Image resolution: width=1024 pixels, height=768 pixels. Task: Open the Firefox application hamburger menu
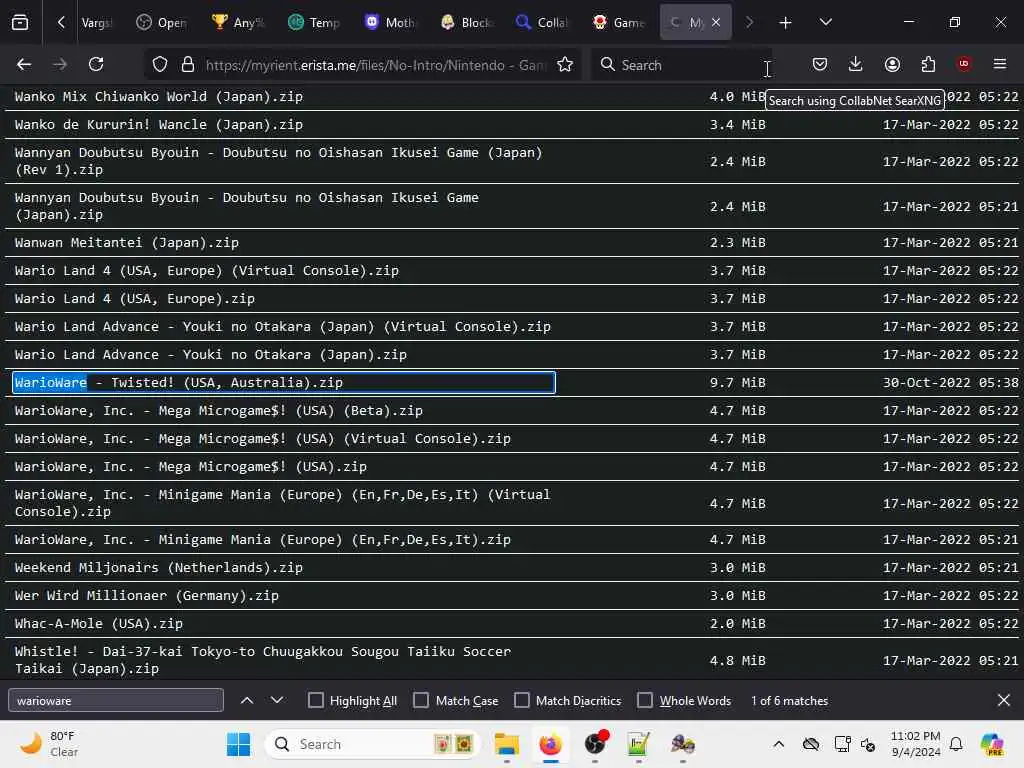[x=1000, y=64]
